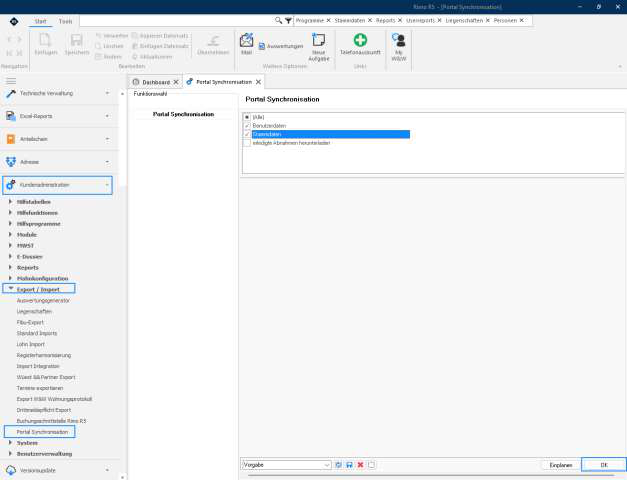Click the application logo icon
627x480 pixels.
(x=14, y=21)
